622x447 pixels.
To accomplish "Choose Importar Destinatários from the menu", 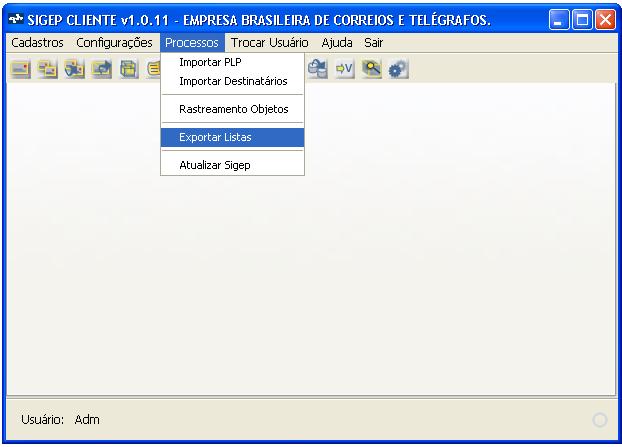I will click(x=232, y=81).
